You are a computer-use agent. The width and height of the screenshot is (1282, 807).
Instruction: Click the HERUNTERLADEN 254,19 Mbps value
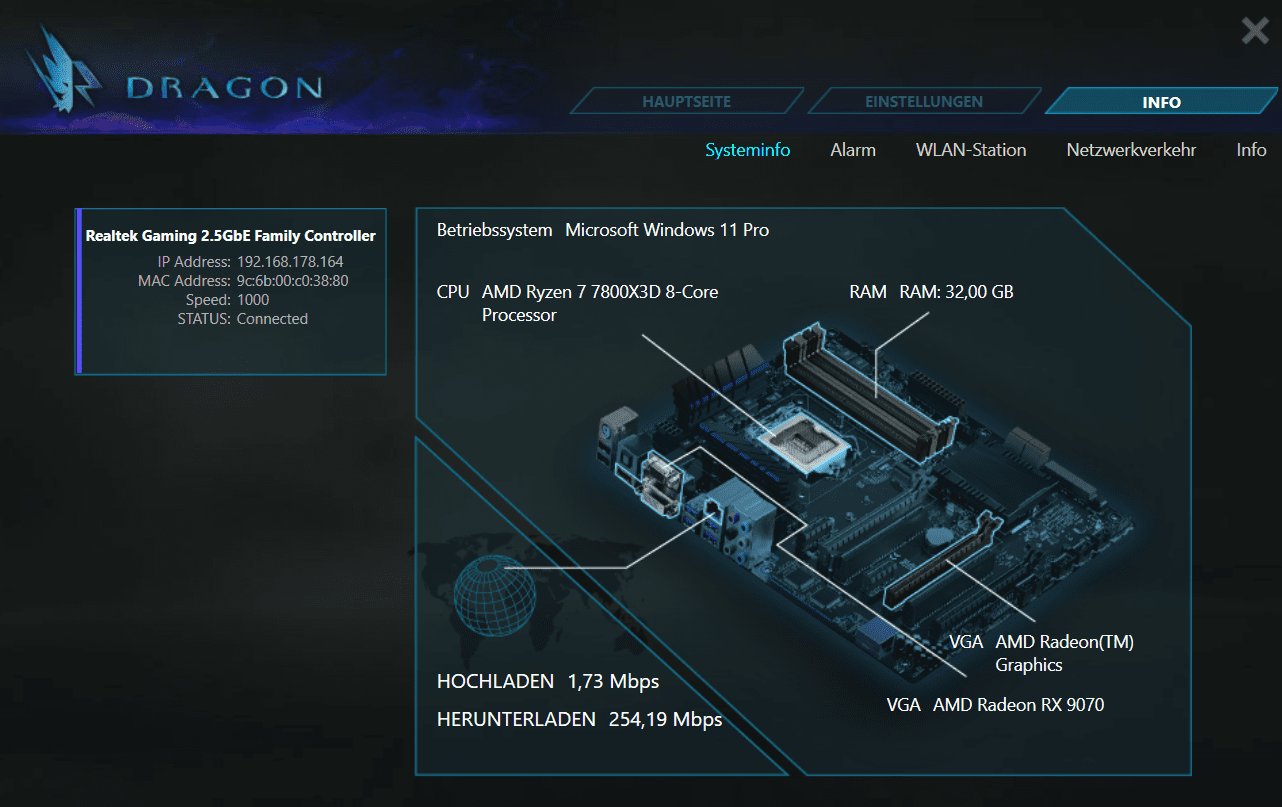665,720
